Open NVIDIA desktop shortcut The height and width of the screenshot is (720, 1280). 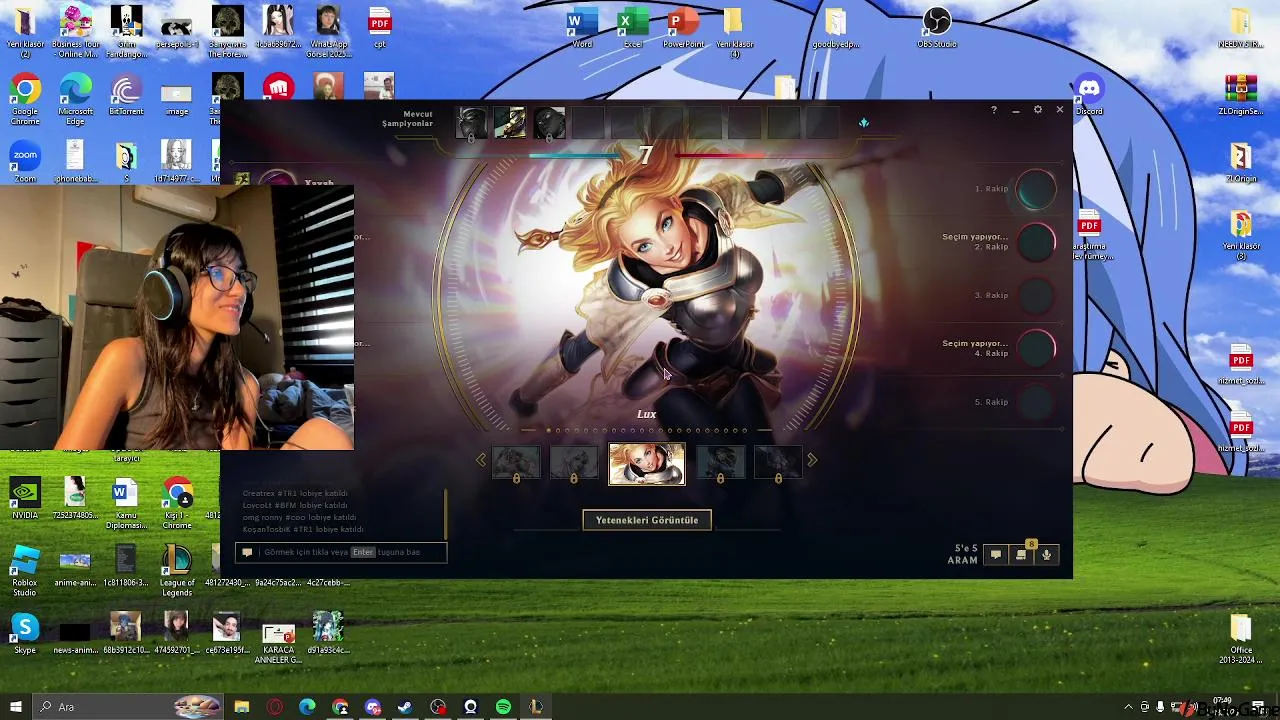[25, 498]
